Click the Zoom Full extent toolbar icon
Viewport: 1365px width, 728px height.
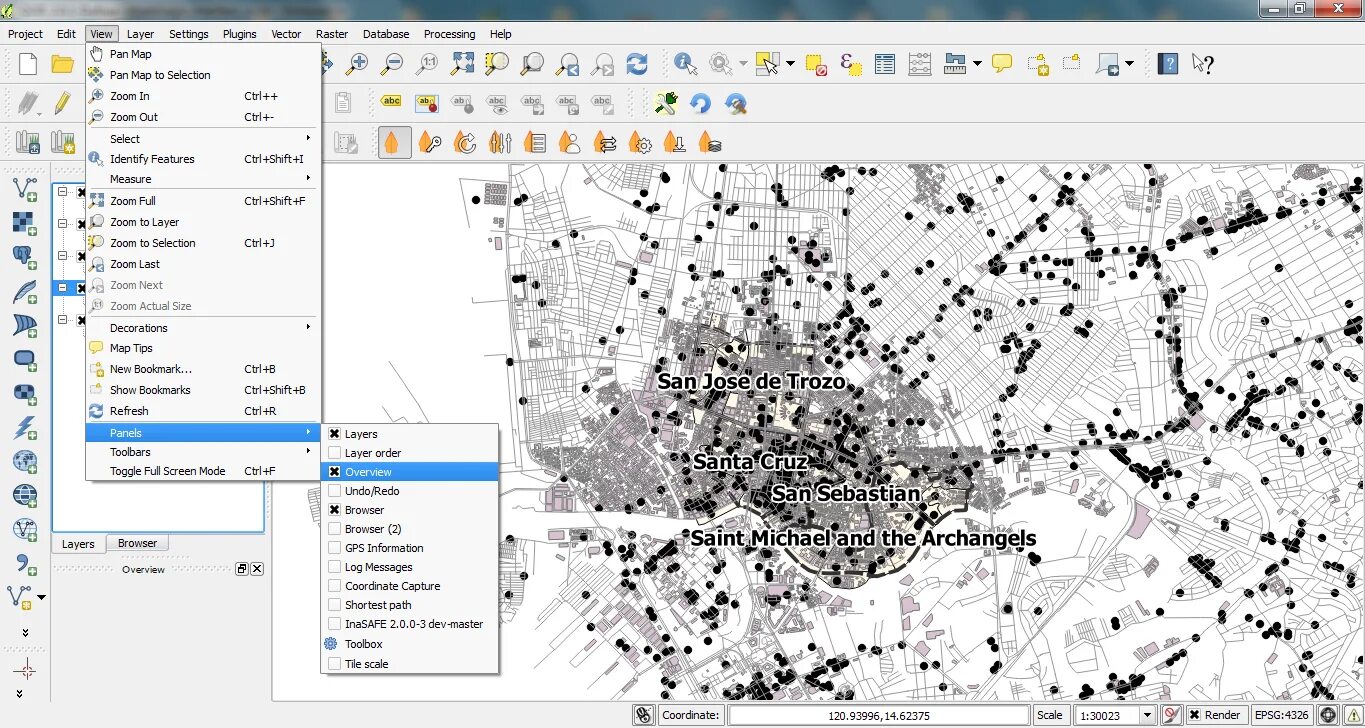point(462,64)
